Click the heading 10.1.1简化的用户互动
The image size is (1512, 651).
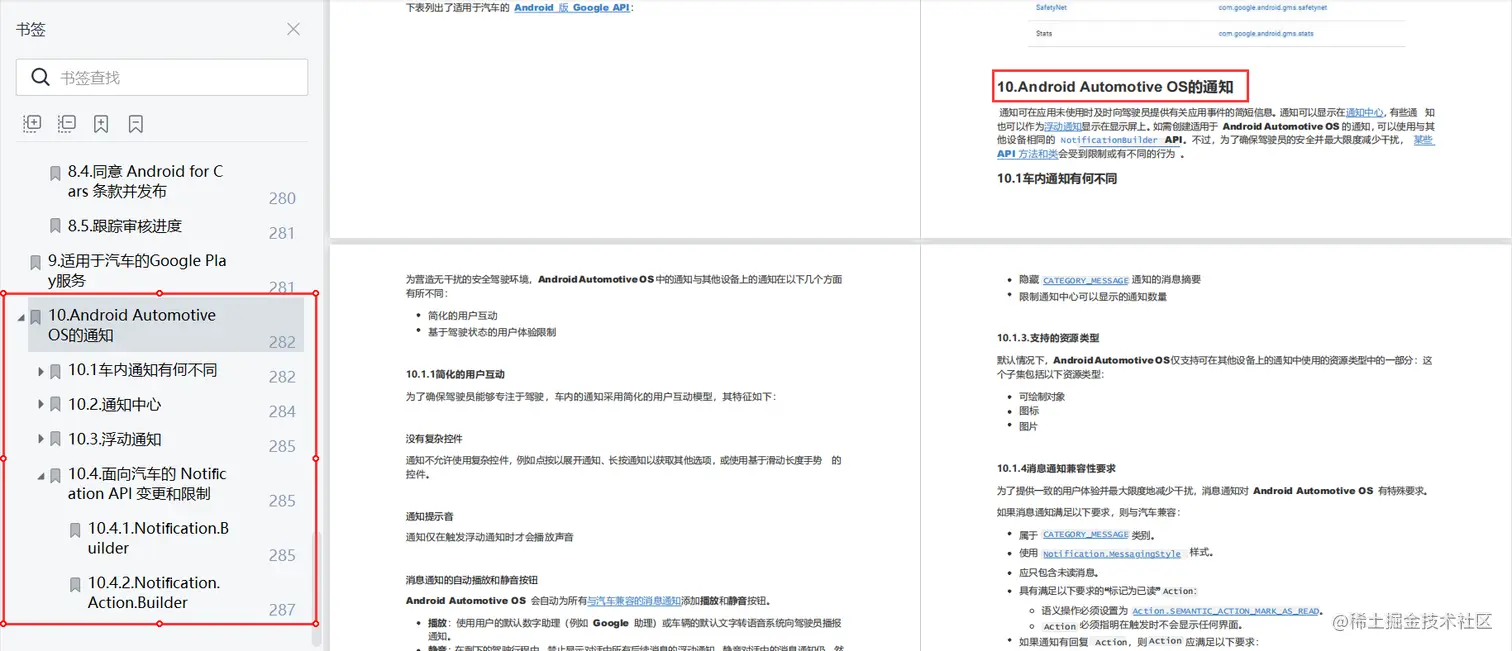point(455,374)
